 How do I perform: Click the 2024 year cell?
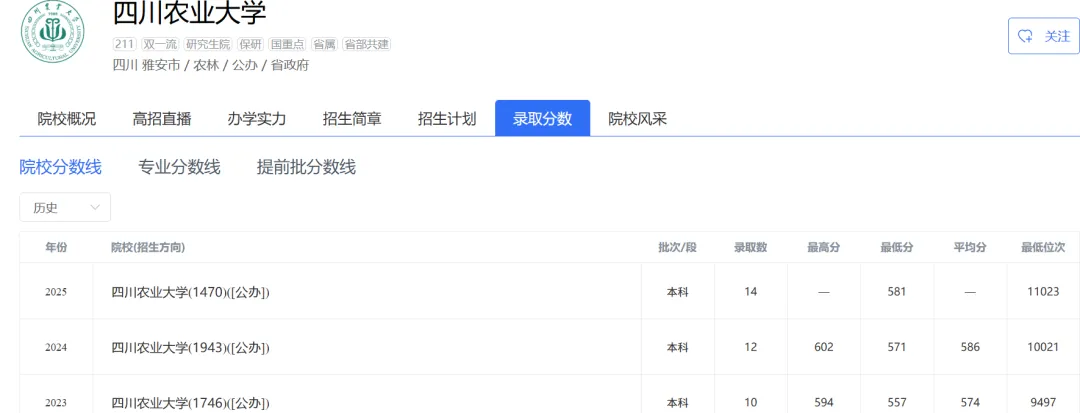pyautogui.click(x=56, y=348)
